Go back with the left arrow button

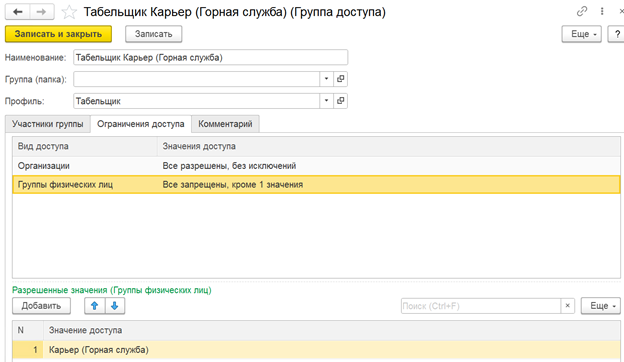pos(18,12)
